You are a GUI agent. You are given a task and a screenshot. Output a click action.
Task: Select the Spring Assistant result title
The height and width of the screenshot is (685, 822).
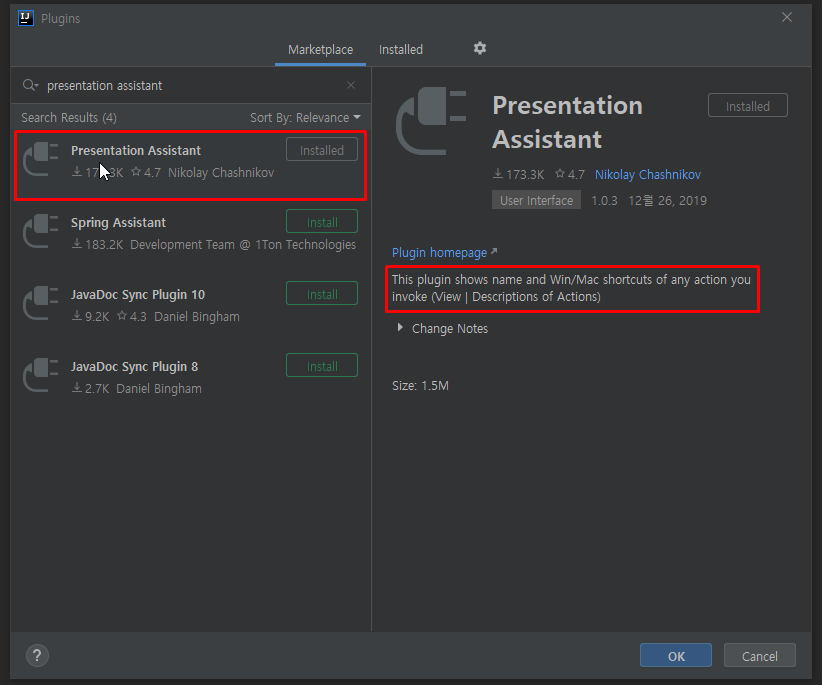[x=118, y=223]
